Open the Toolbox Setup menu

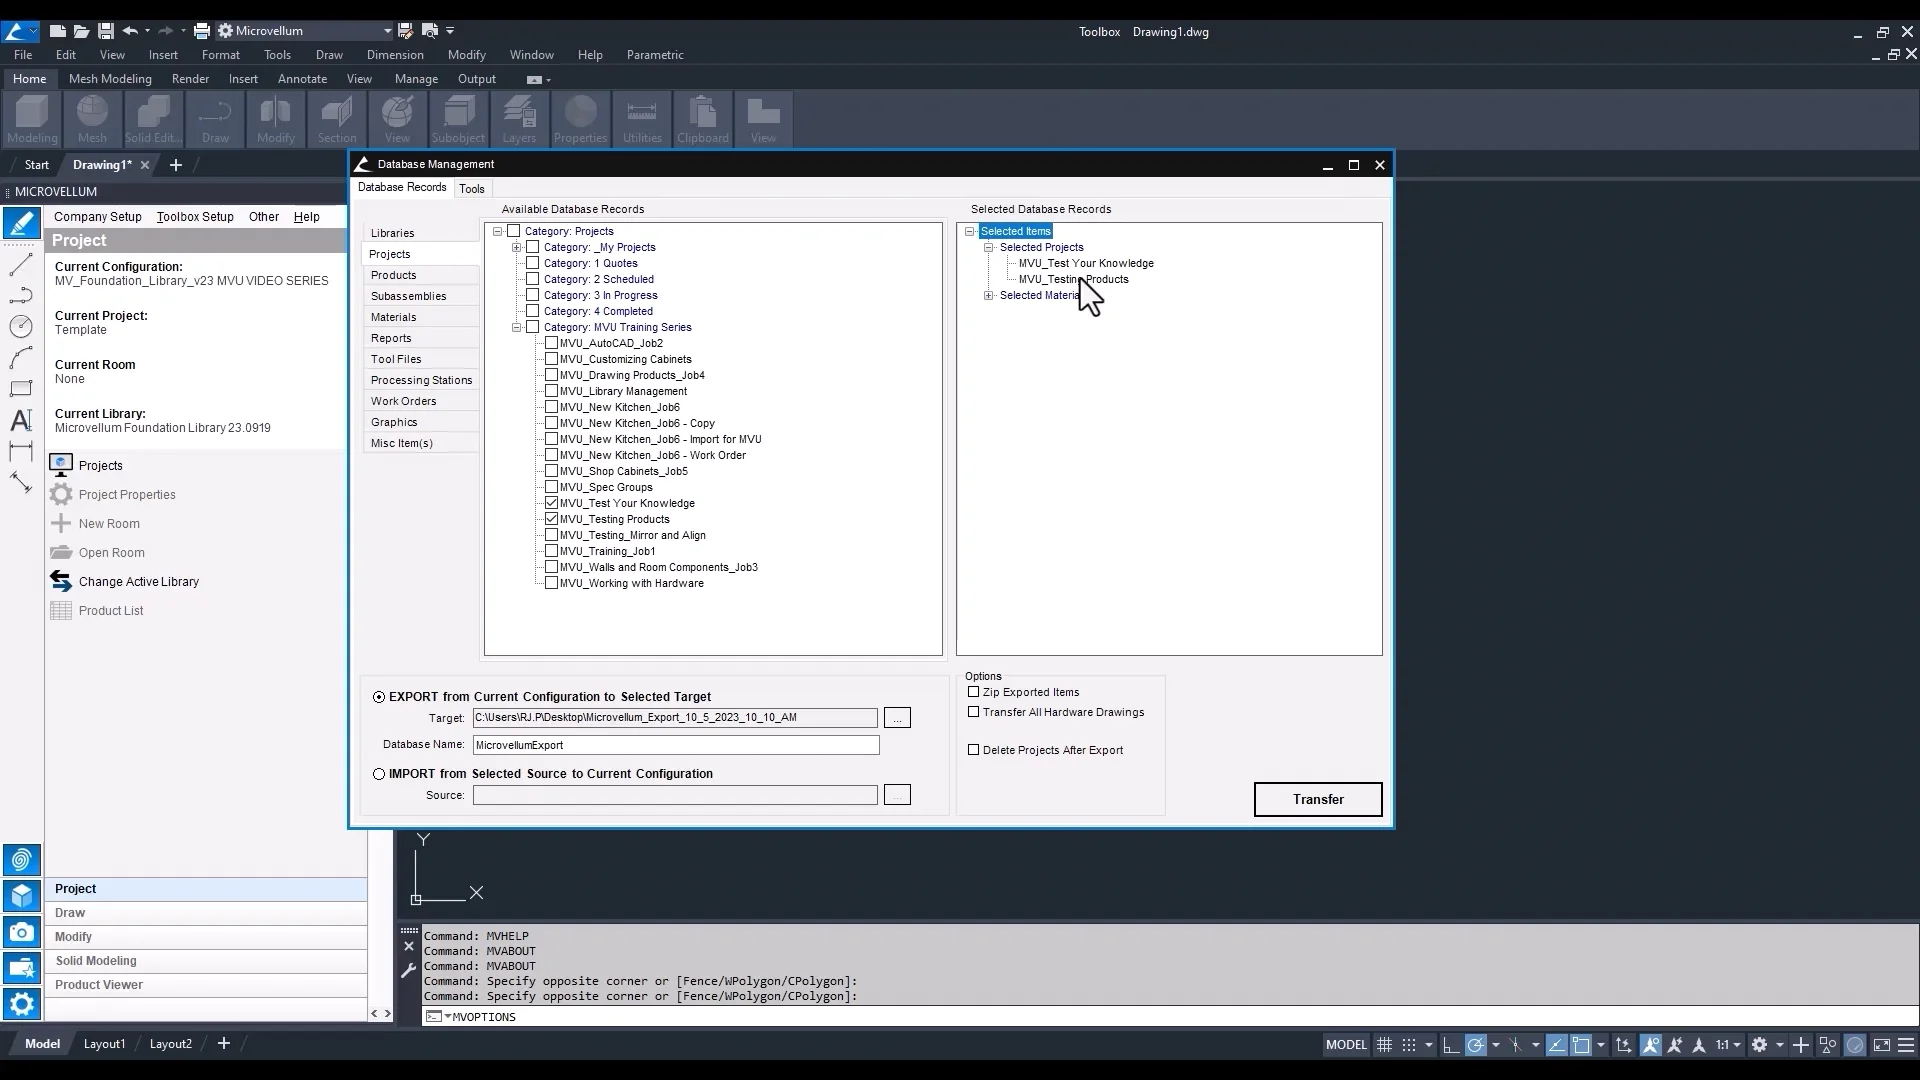pyautogui.click(x=195, y=216)
